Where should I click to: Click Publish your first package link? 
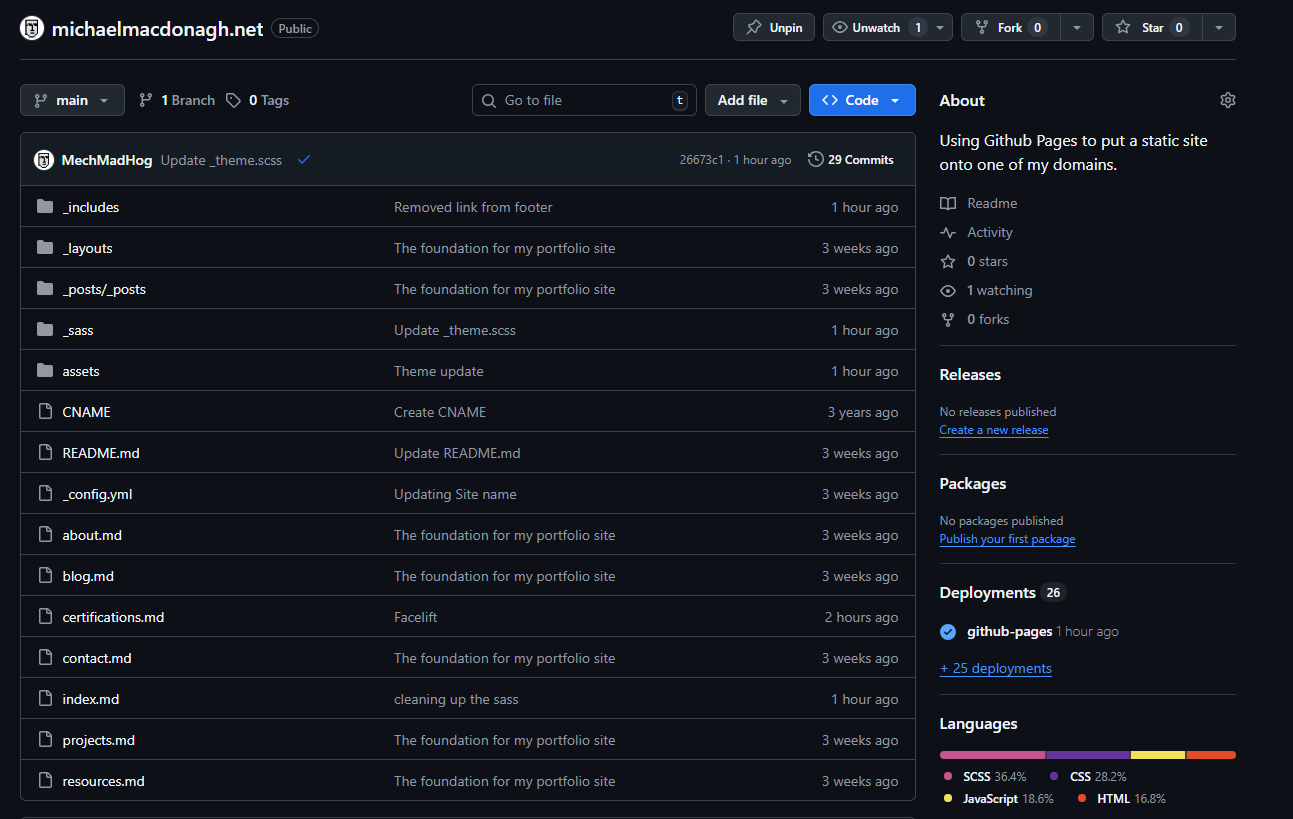(1007, 539)
